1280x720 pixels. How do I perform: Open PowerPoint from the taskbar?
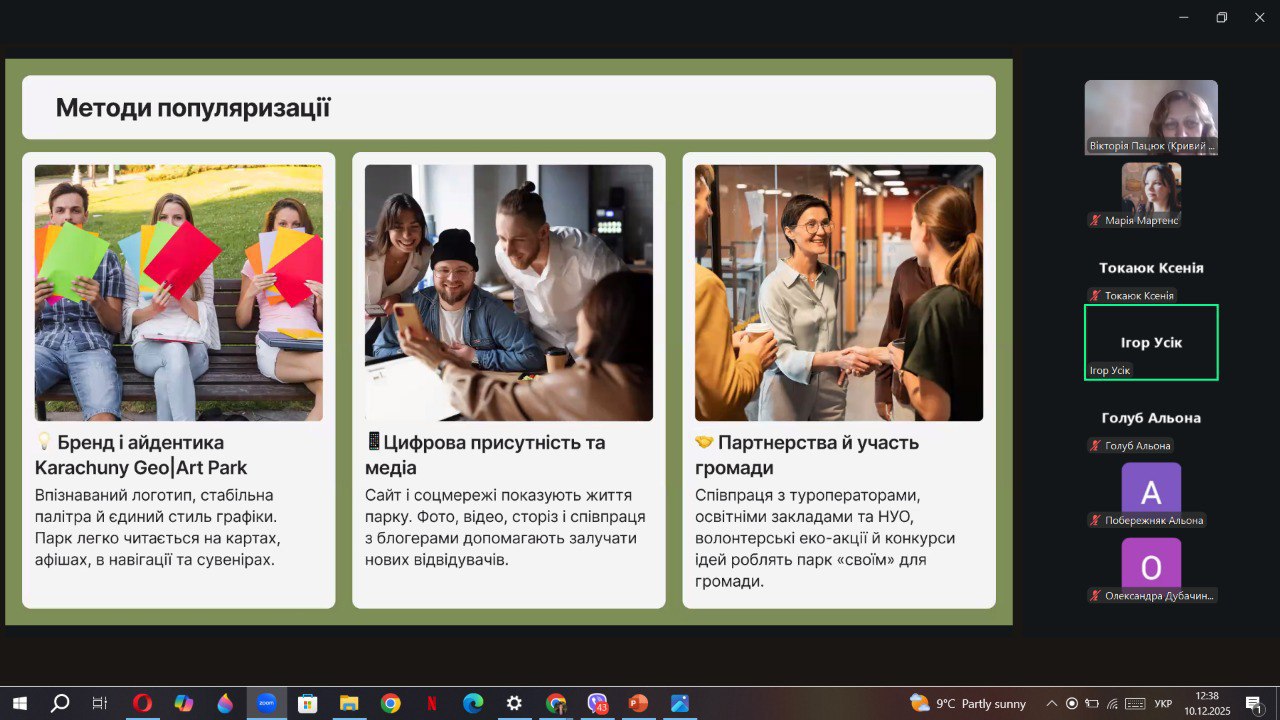point(638,703)
